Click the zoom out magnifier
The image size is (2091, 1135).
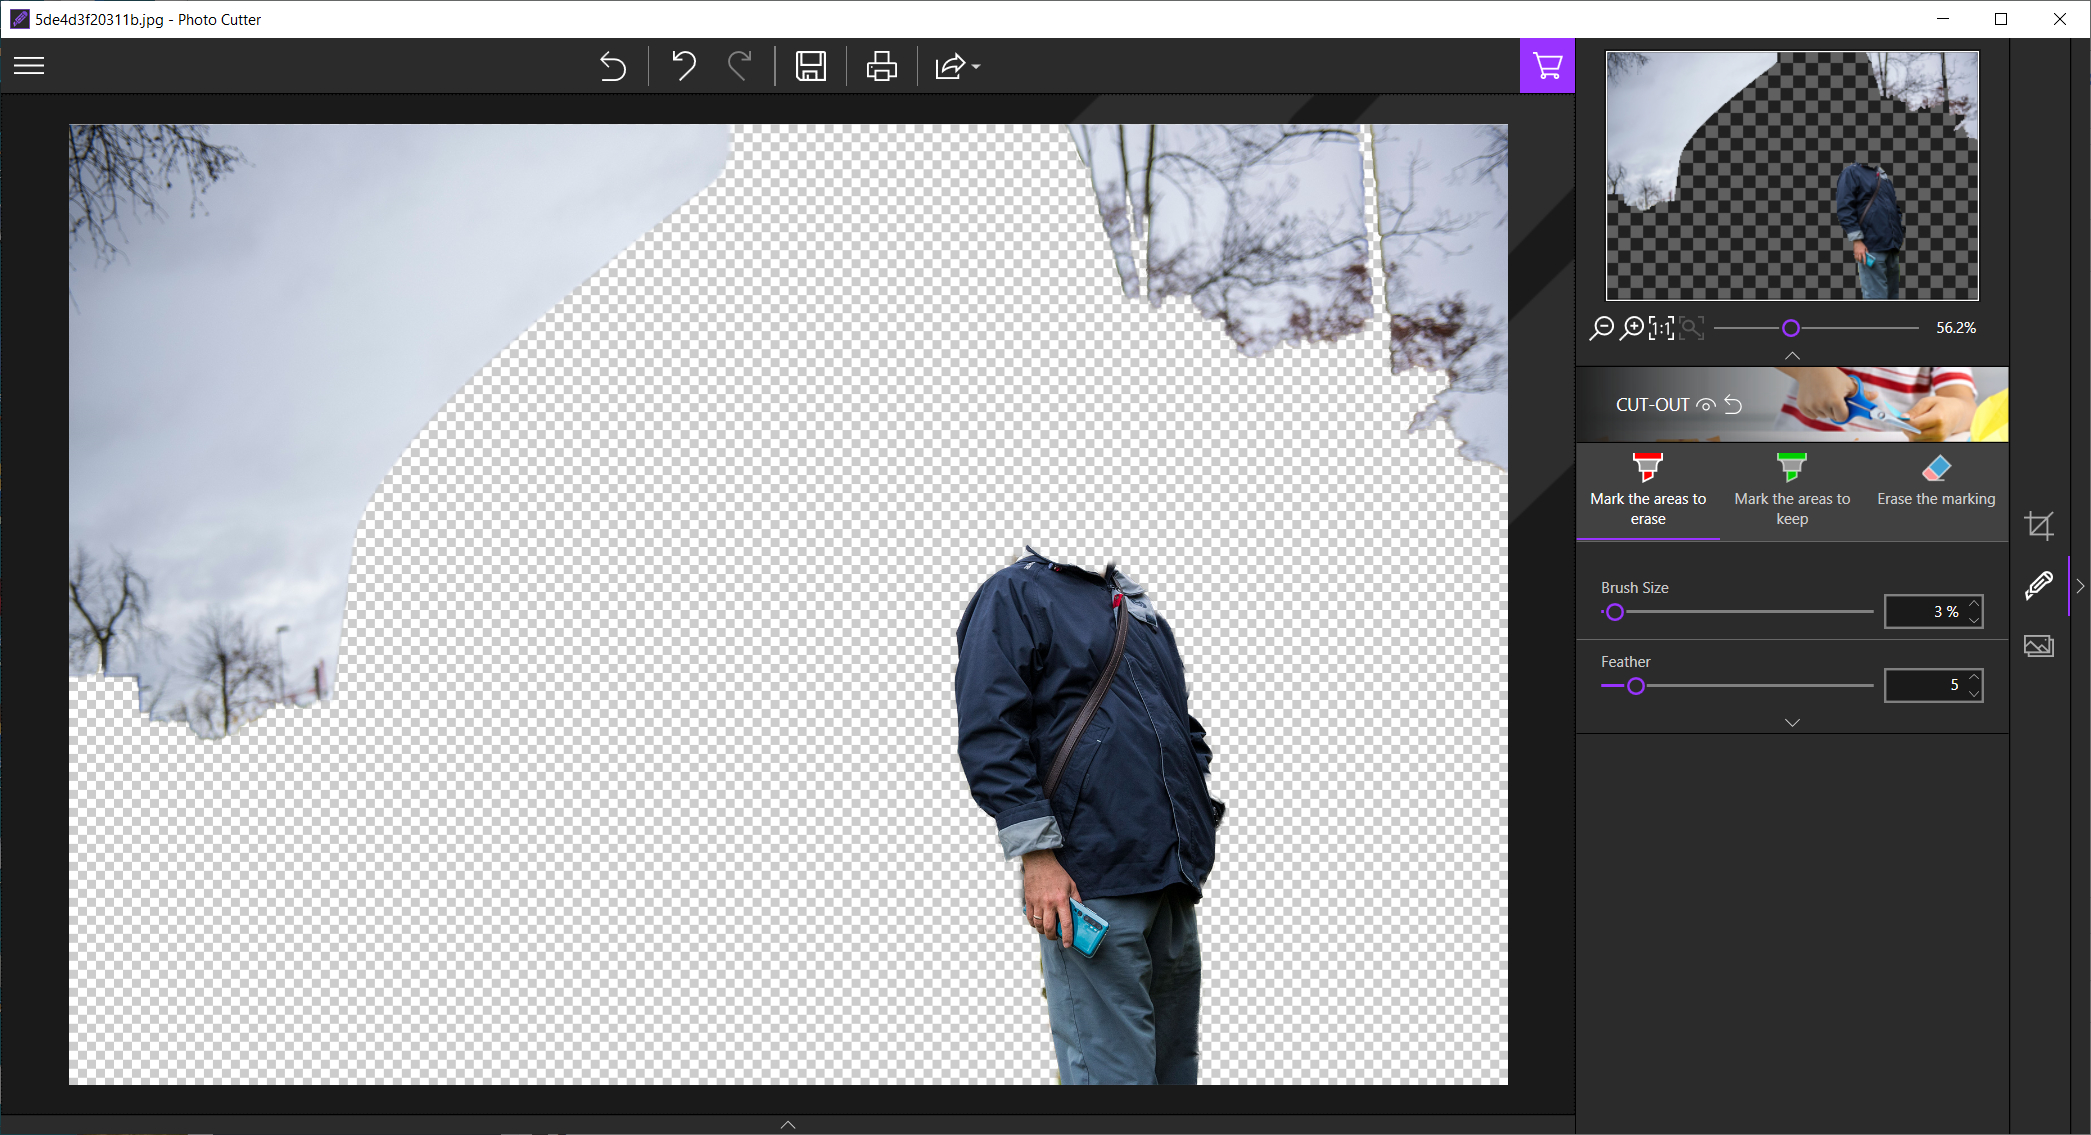coord(1601,328)
